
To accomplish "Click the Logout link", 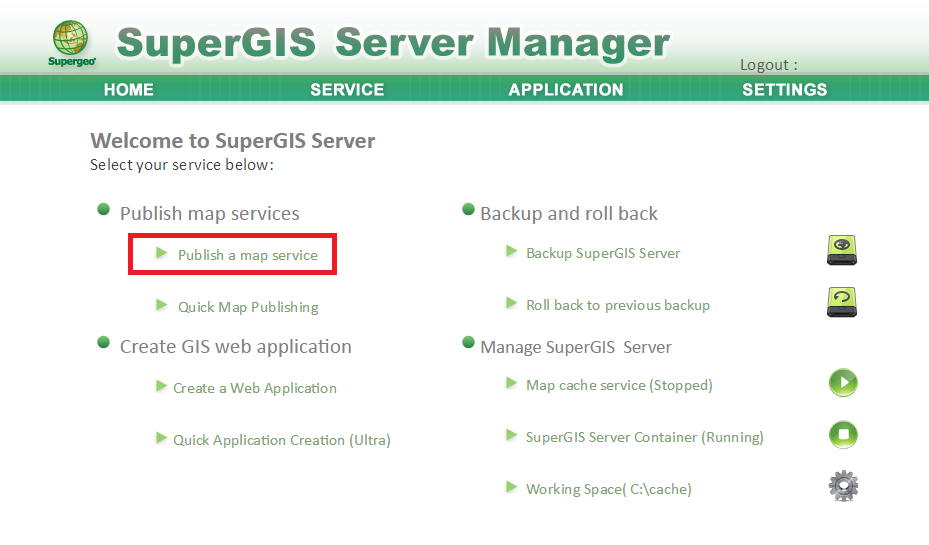I will coord(768,65).
